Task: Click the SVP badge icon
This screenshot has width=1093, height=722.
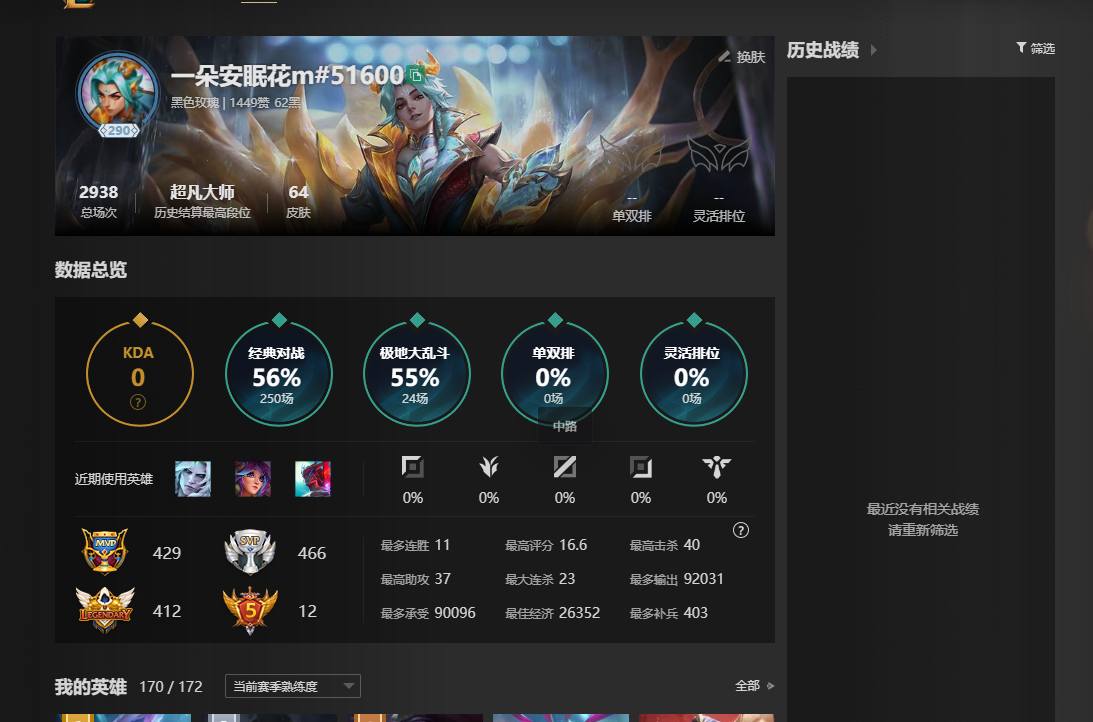Action: [250, 551]
